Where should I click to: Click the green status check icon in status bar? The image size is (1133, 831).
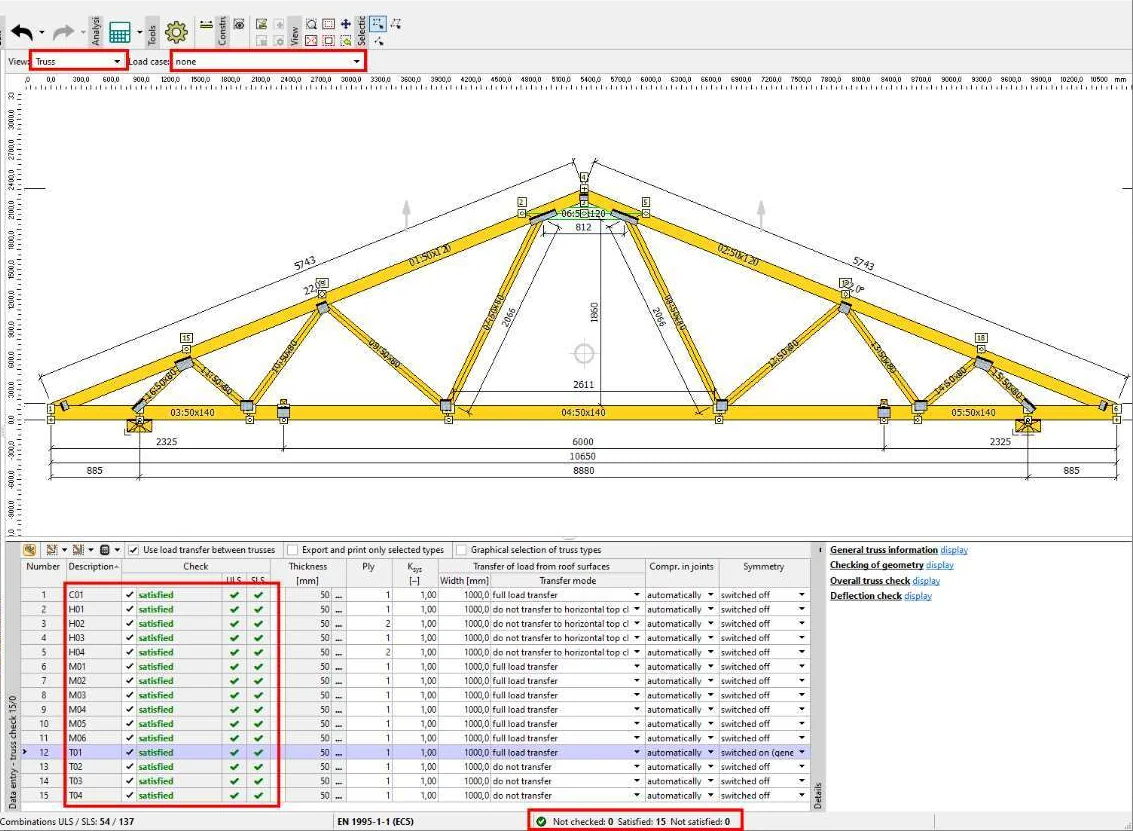pos(541,822)
